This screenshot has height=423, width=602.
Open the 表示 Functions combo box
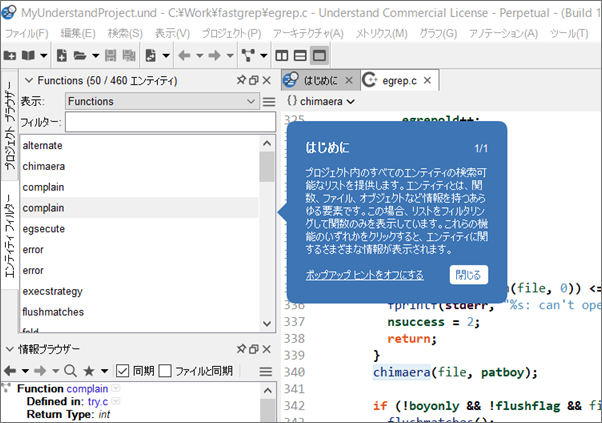pyautogui.click(x=162, y=101)
